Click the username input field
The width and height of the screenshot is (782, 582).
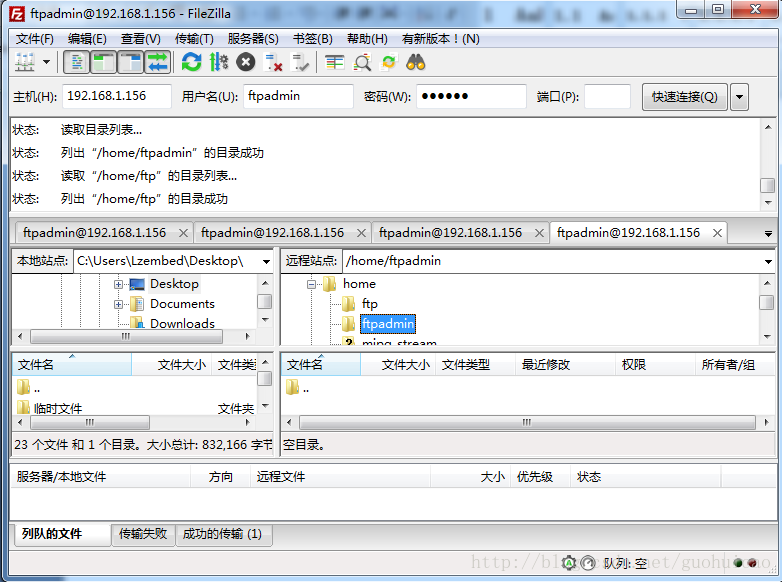pos(298,96)
